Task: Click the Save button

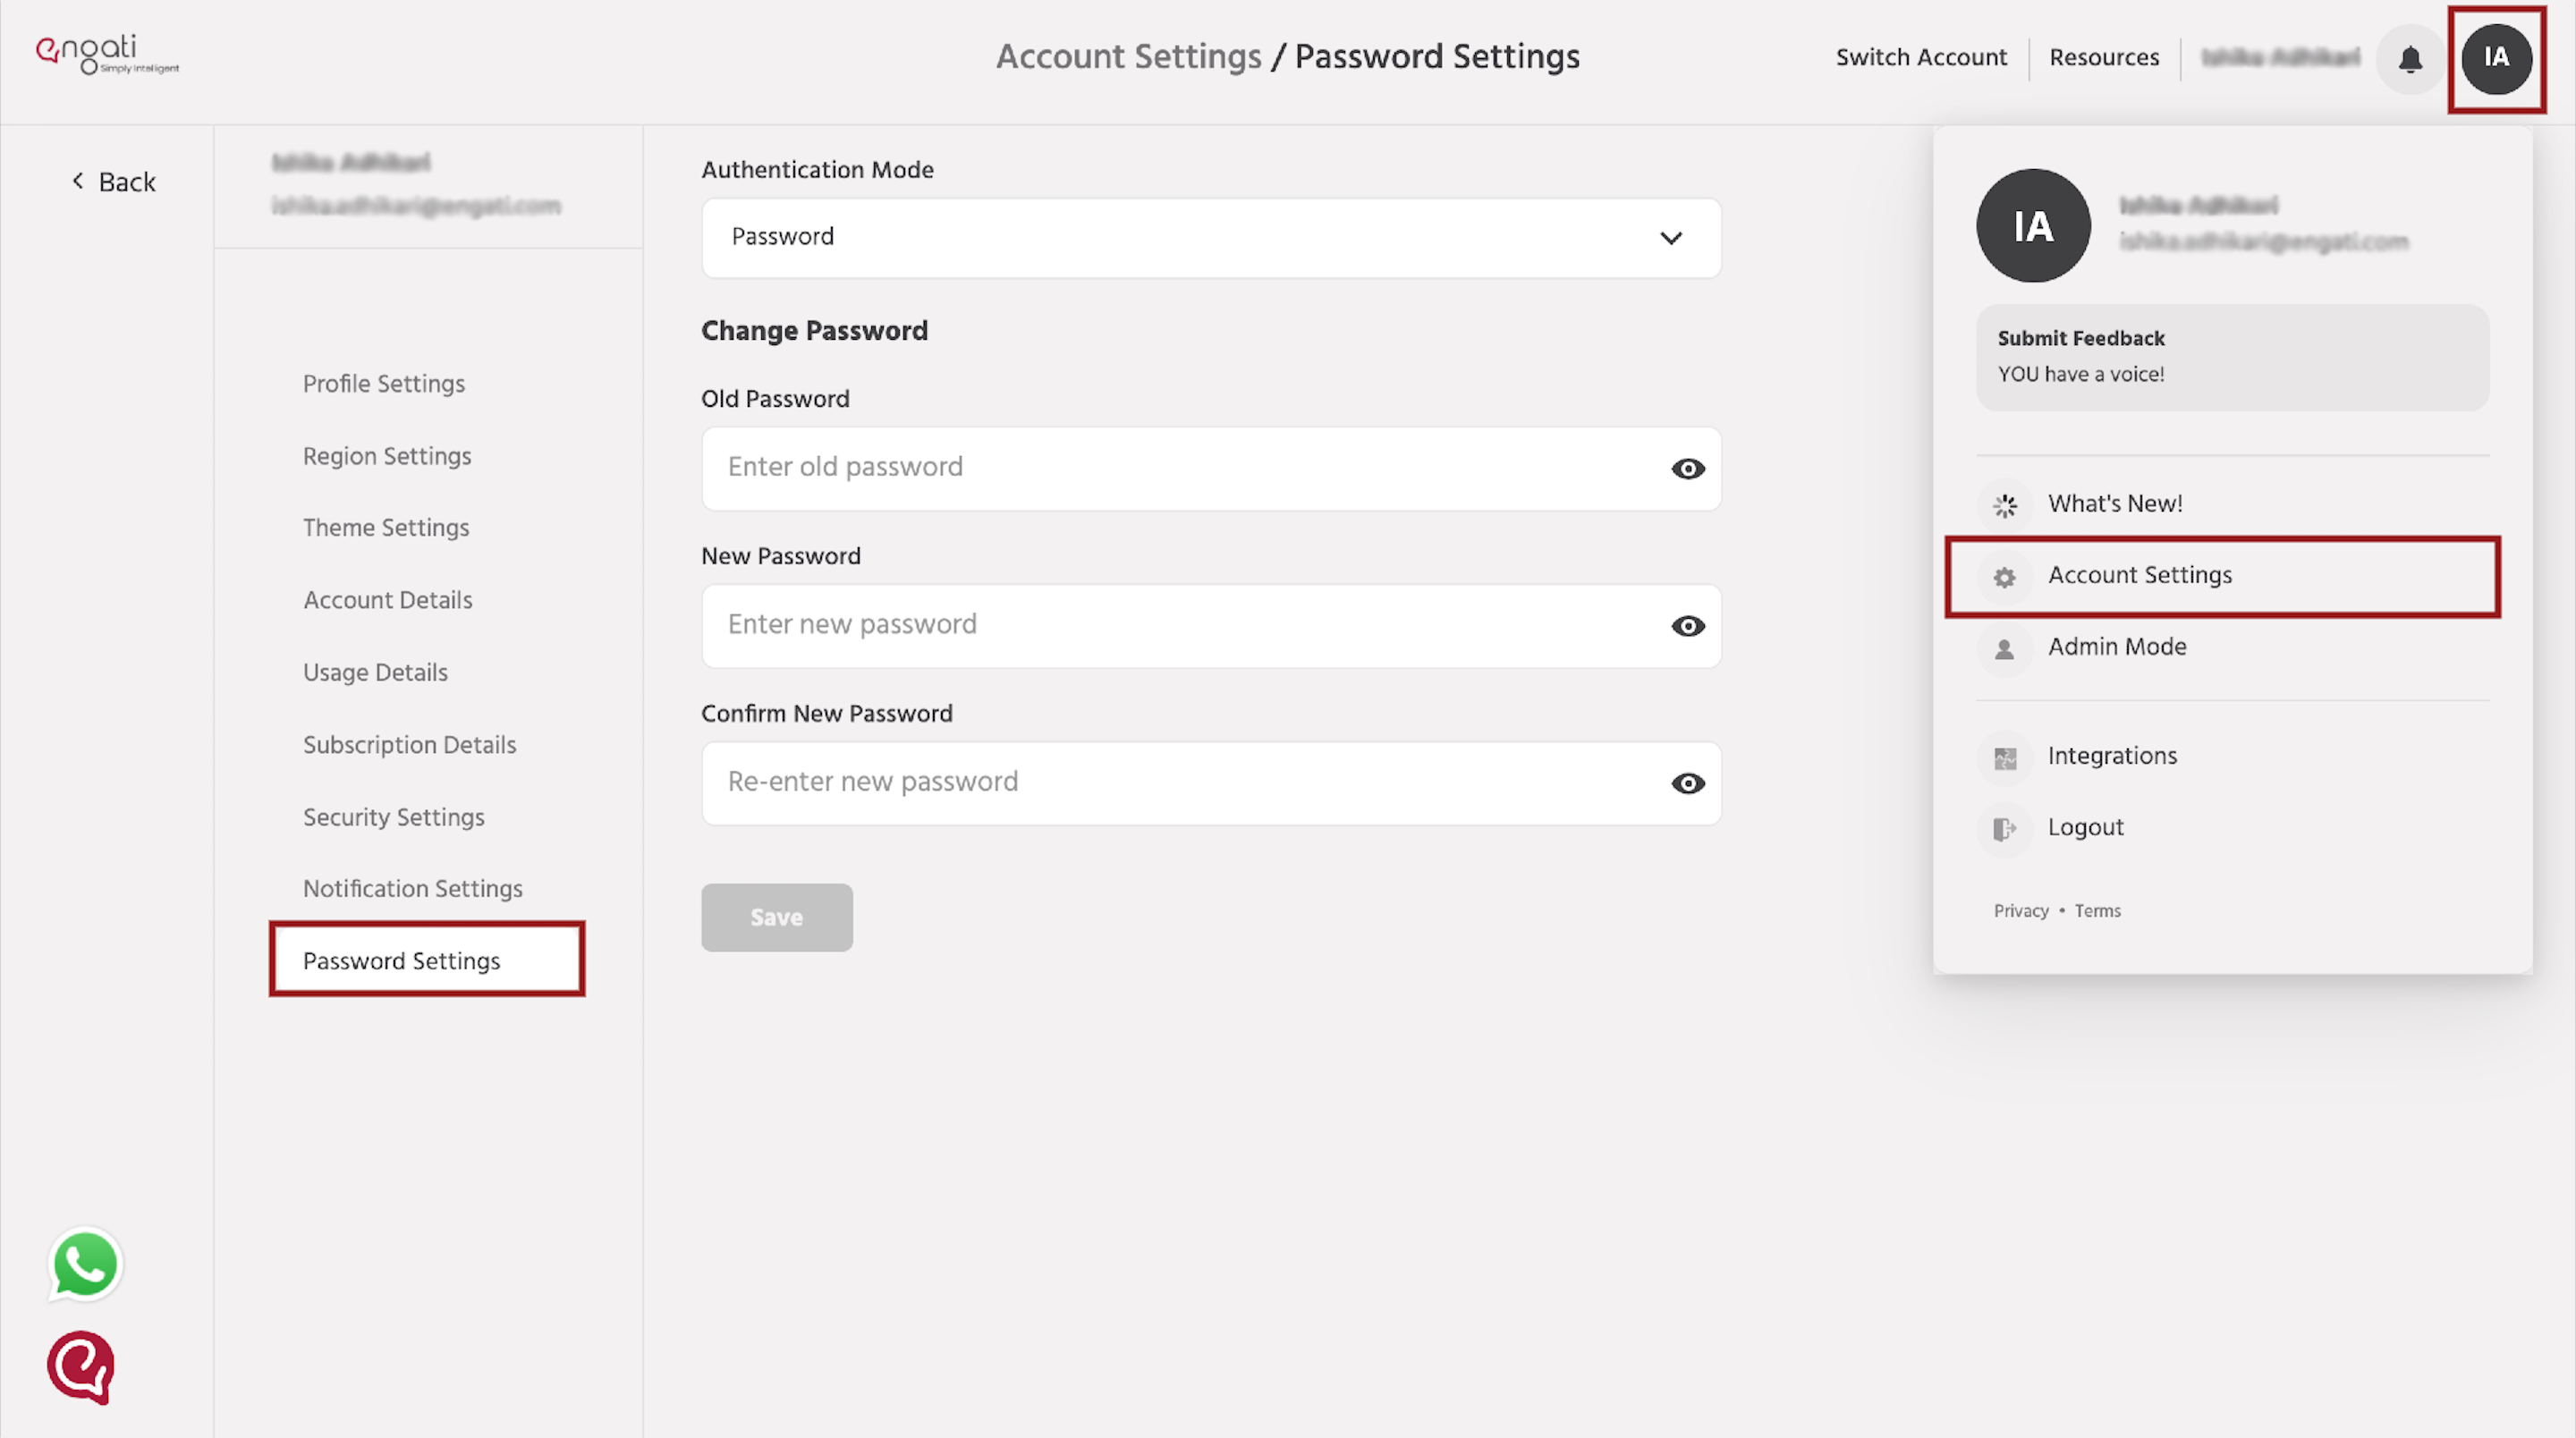Action: click(x=777, y=917)
